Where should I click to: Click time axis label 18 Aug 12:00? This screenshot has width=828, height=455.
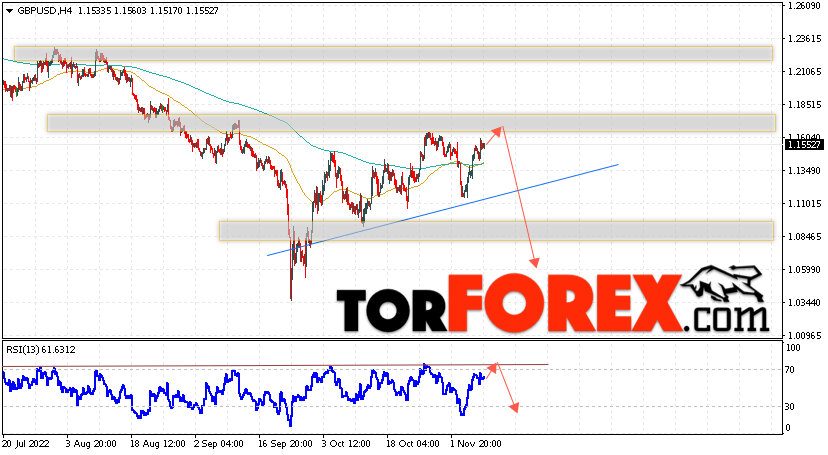click(158, 443)
